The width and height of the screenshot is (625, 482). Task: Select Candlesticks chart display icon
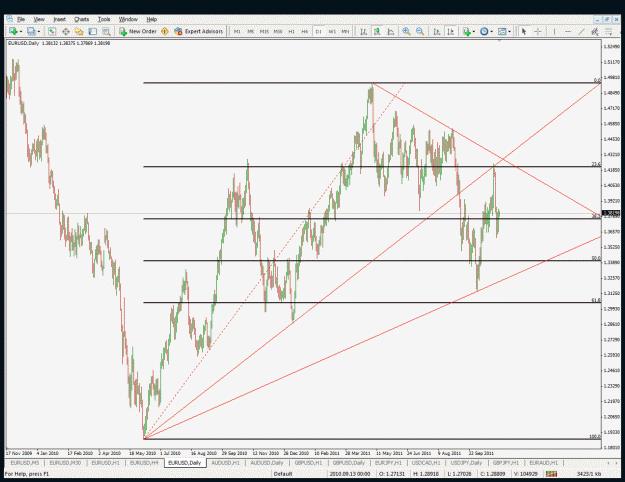pyautogui.click(x=377, y=31)
